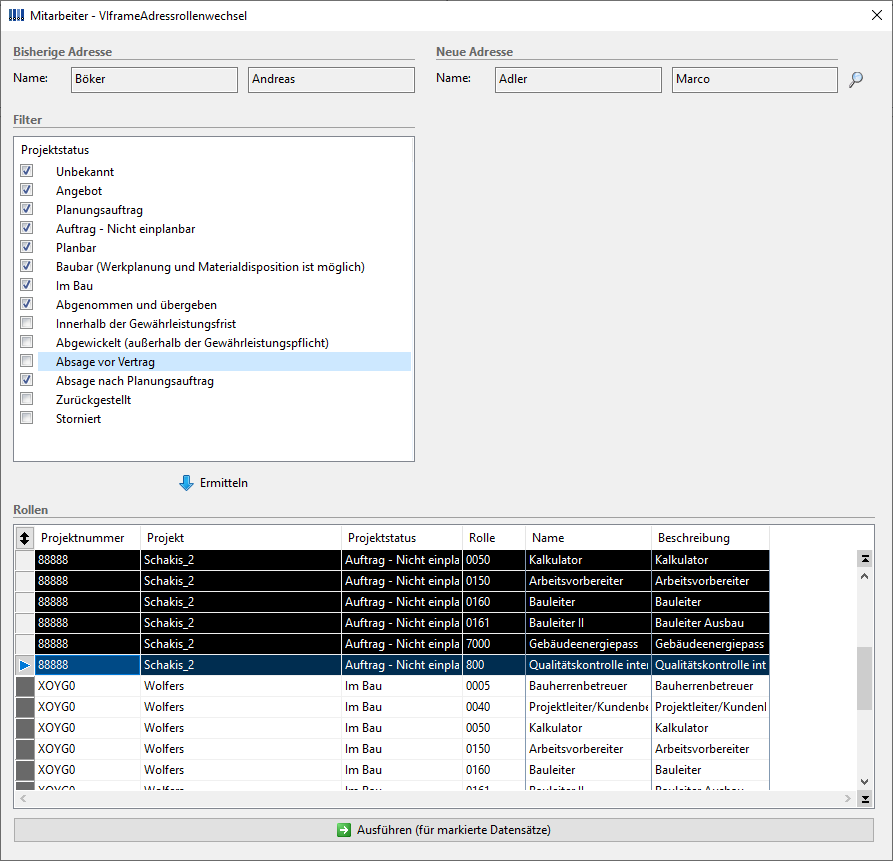This screenshot has height=861, width=893.
Task: Click the Name column header in Rollen table
Action: click(588, 538)
